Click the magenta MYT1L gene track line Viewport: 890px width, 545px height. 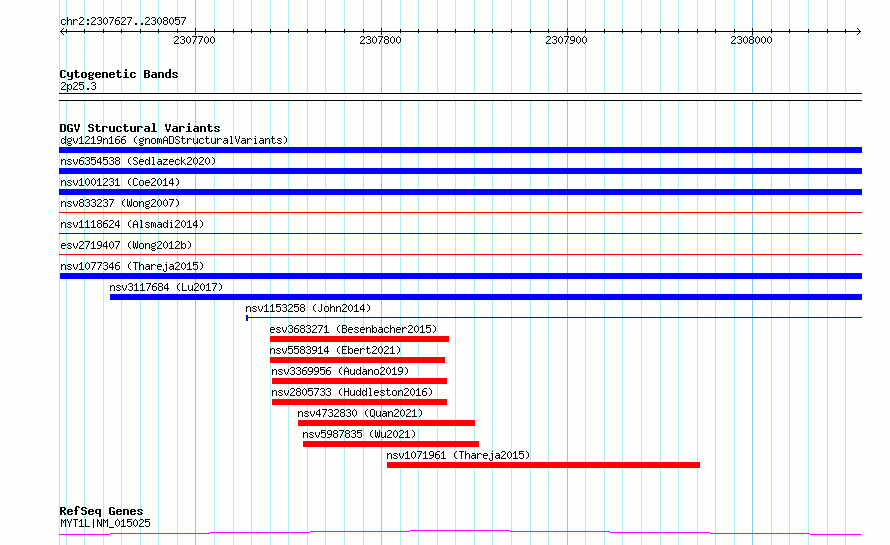point(460,533)
